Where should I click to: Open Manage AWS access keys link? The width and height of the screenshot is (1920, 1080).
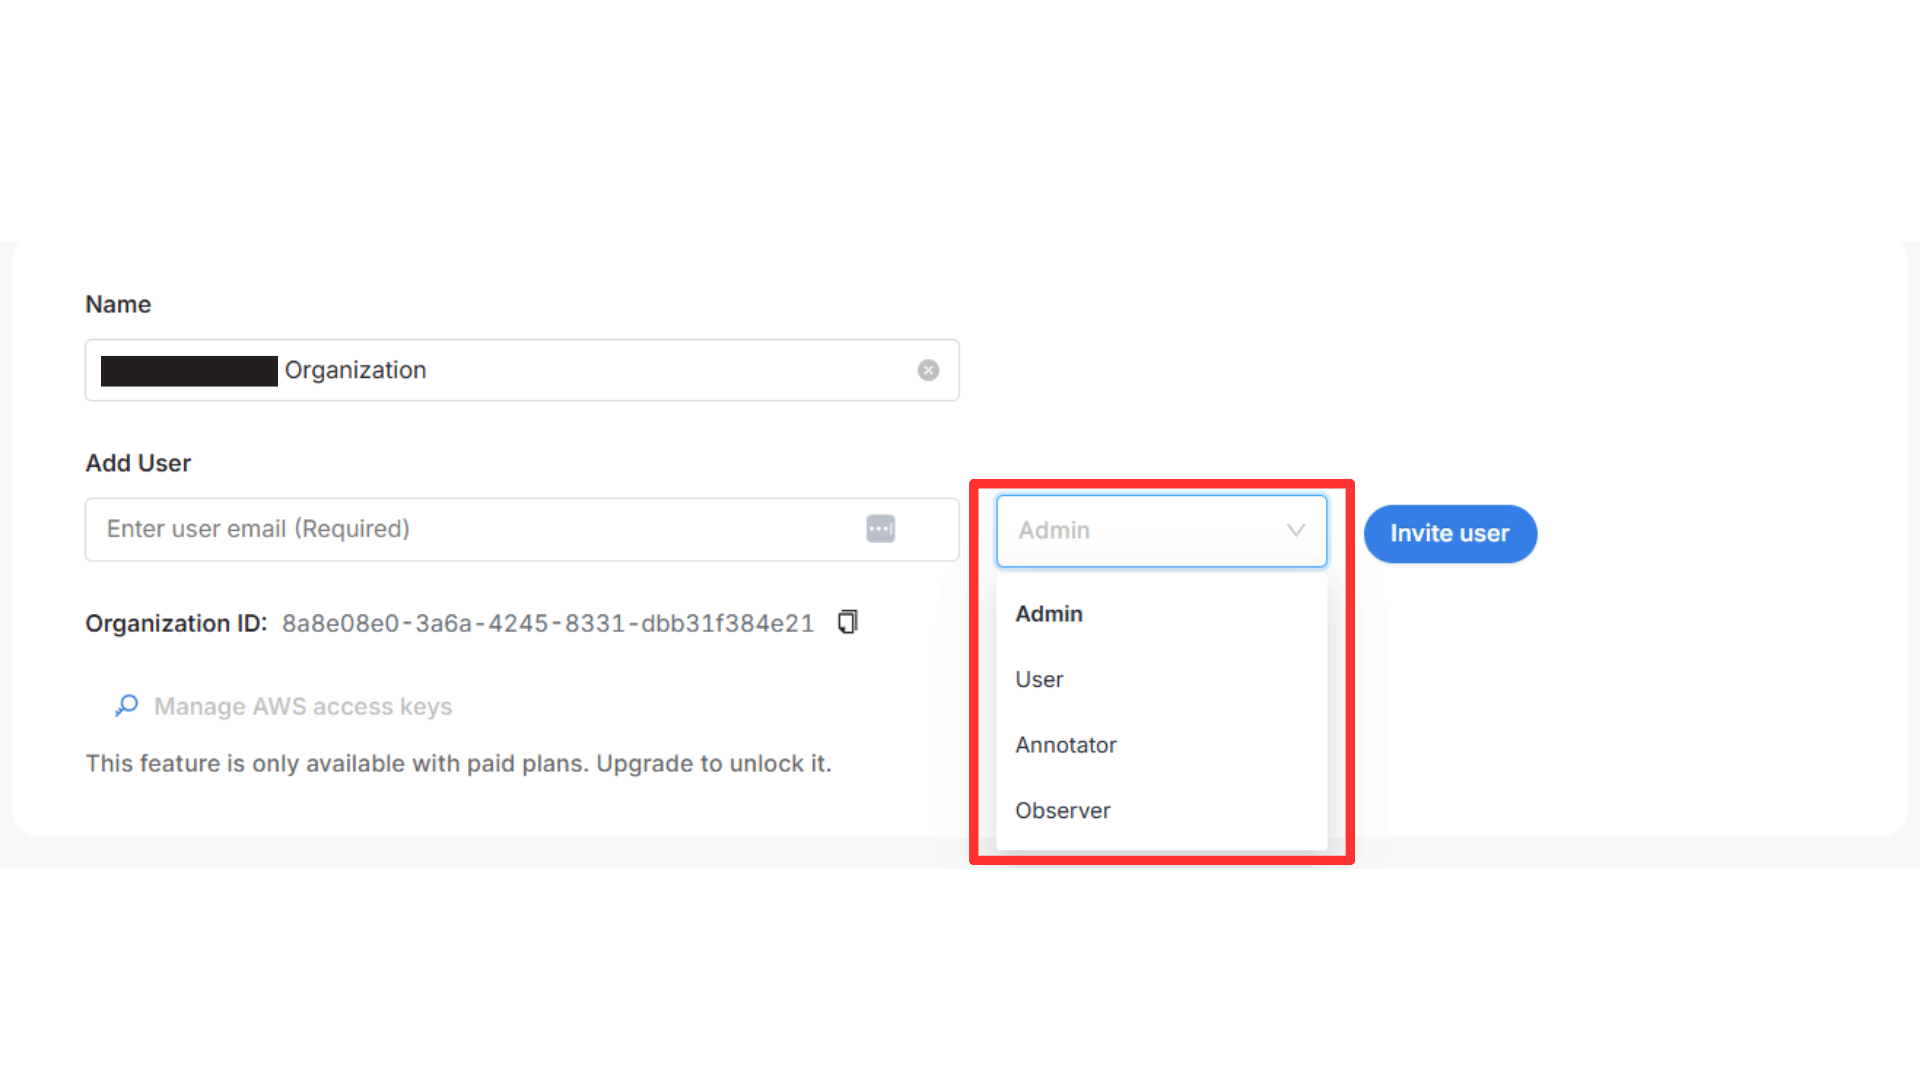click(x=302, y=707)
